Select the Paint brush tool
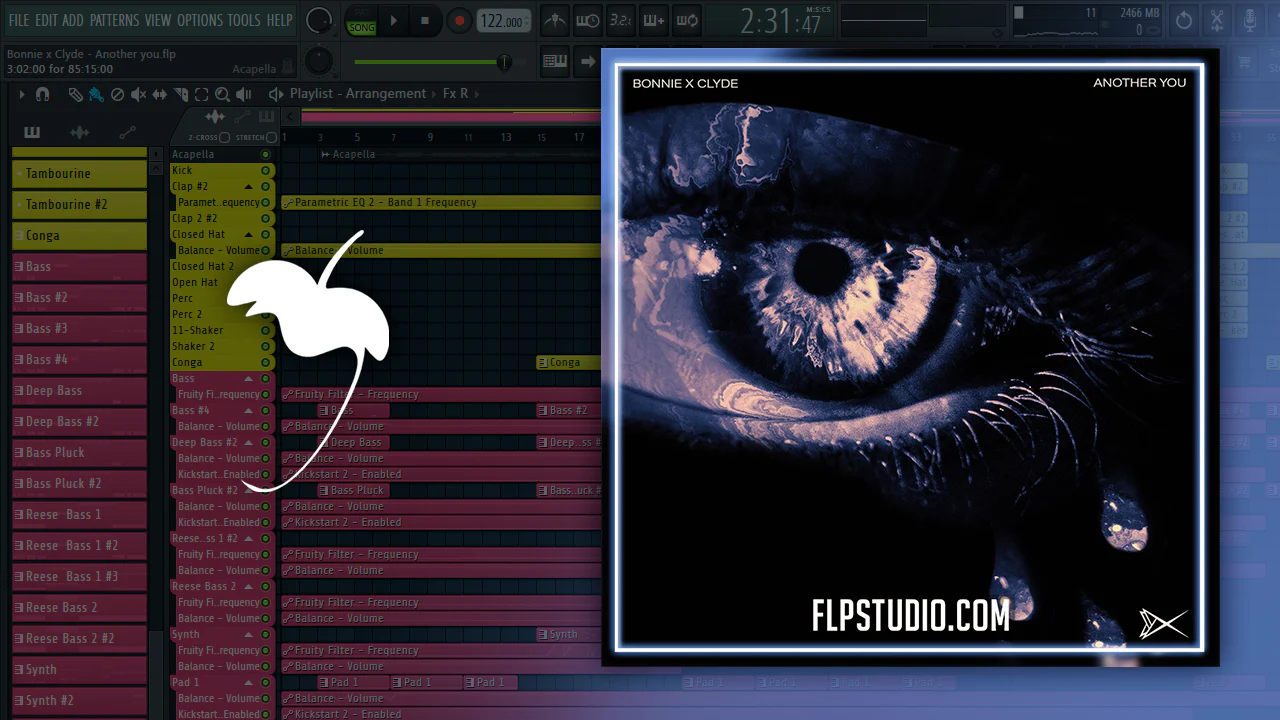This screenshot has width=1280, height=720. click(96, 94)
